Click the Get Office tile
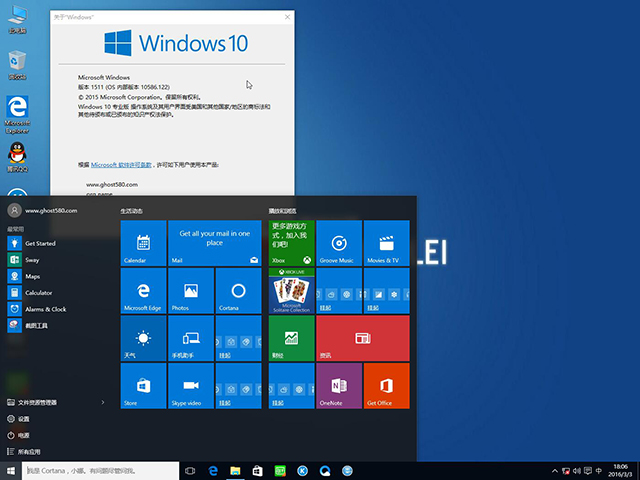Viewport: 640px width, 480px height. tap(386, 386)
